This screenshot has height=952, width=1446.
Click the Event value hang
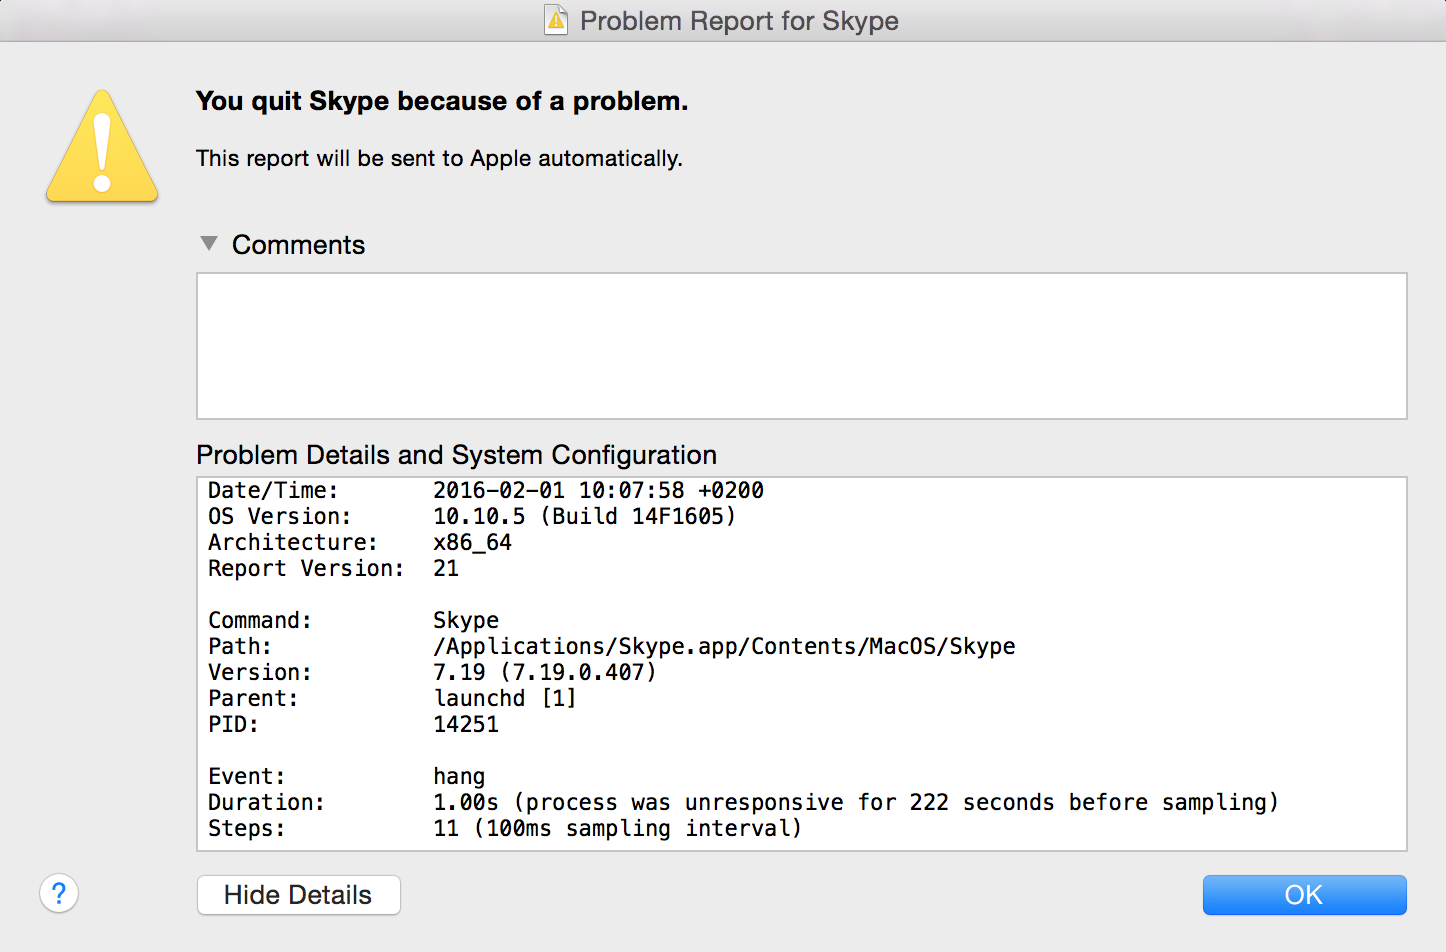pos(459,776)
